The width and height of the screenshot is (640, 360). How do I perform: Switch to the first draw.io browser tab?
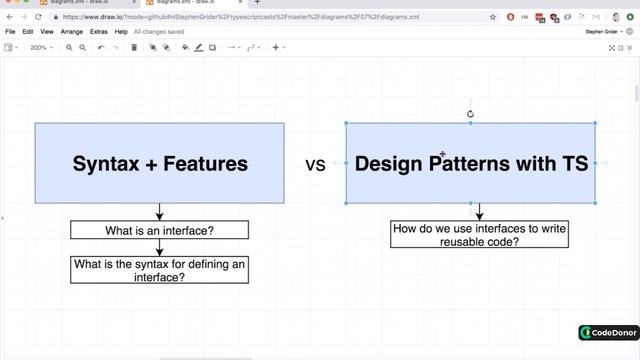(x=88, y=2)
